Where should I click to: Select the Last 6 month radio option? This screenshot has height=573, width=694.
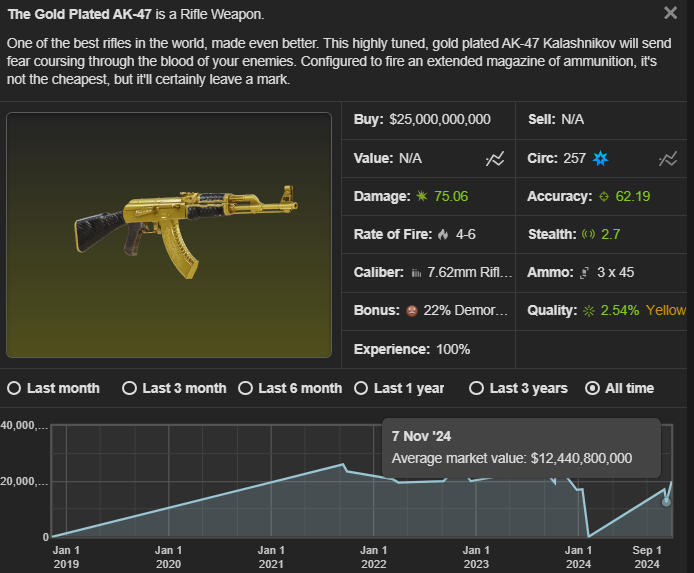click(245, 388)
